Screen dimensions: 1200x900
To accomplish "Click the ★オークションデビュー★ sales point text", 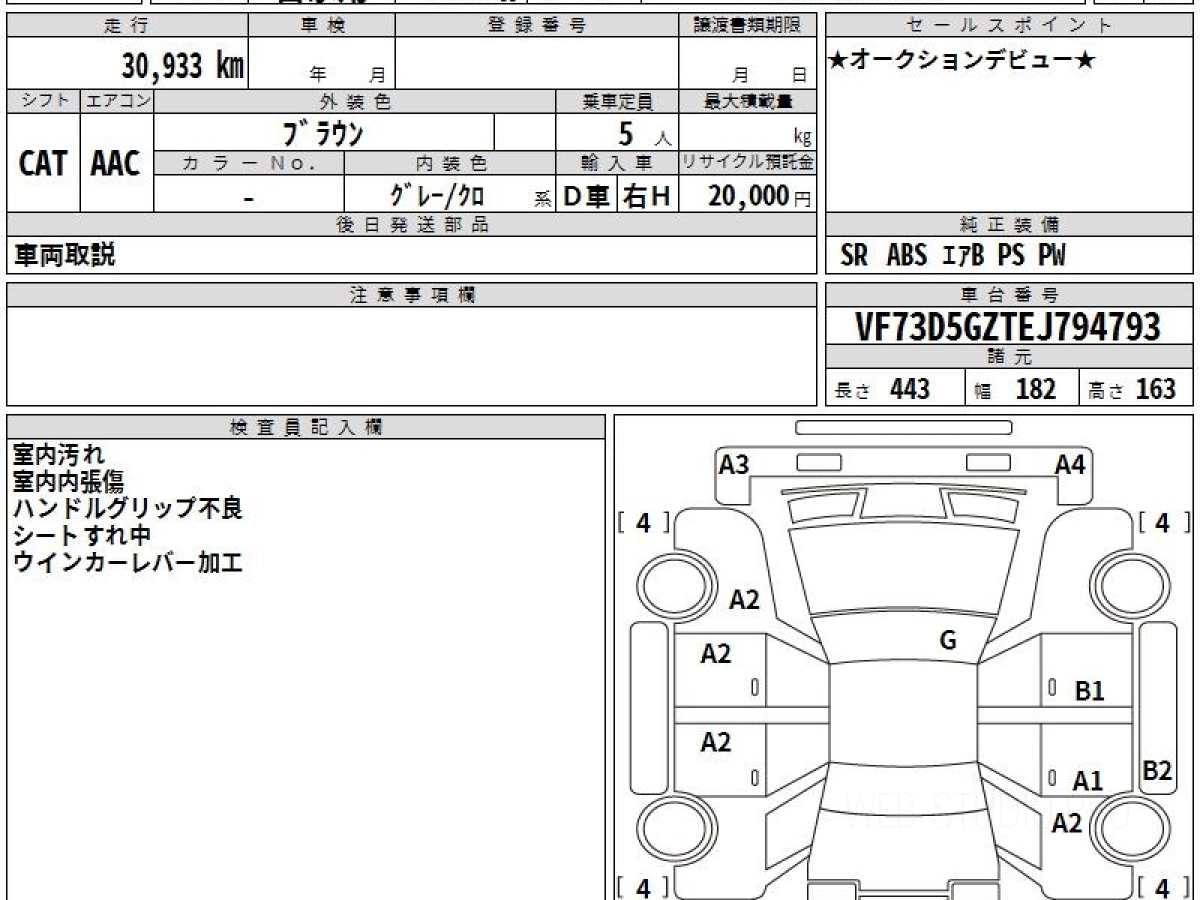I will click(962, 61).
